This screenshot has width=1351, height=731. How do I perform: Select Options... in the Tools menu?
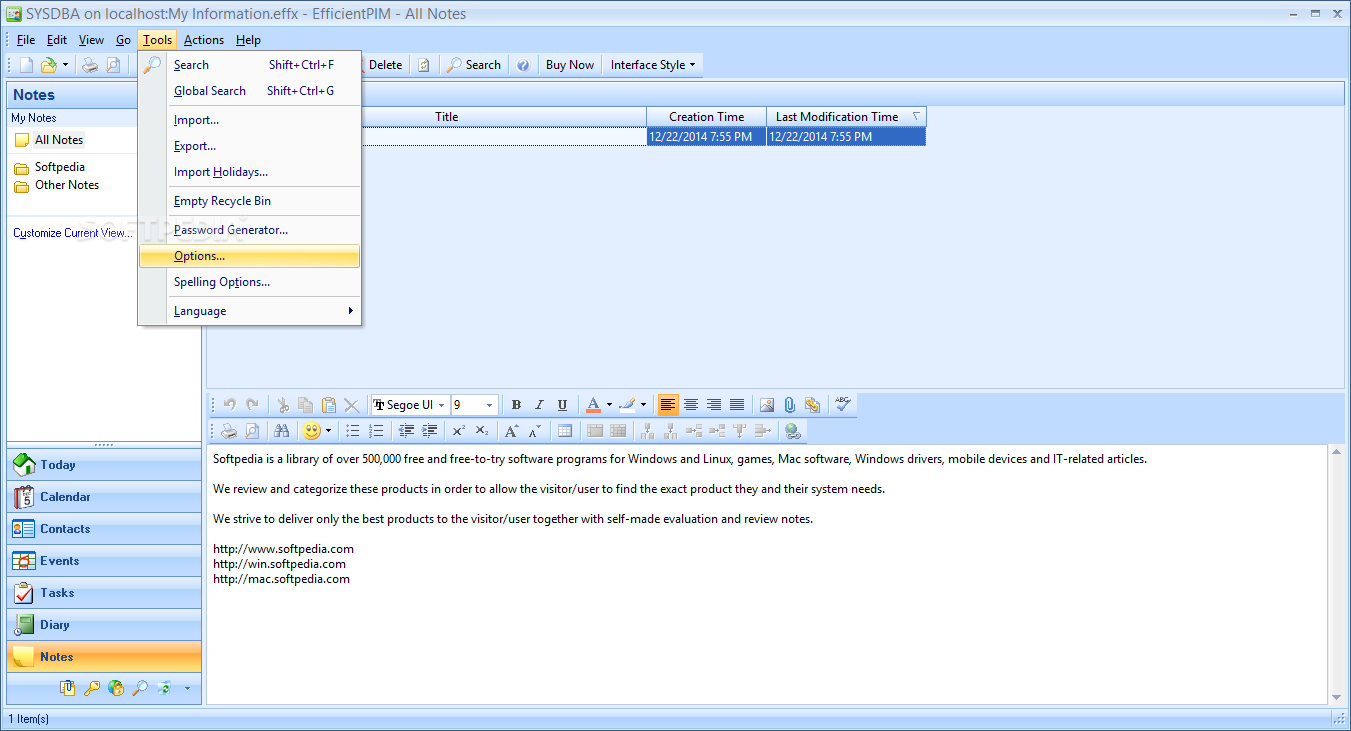pos(249,256)
